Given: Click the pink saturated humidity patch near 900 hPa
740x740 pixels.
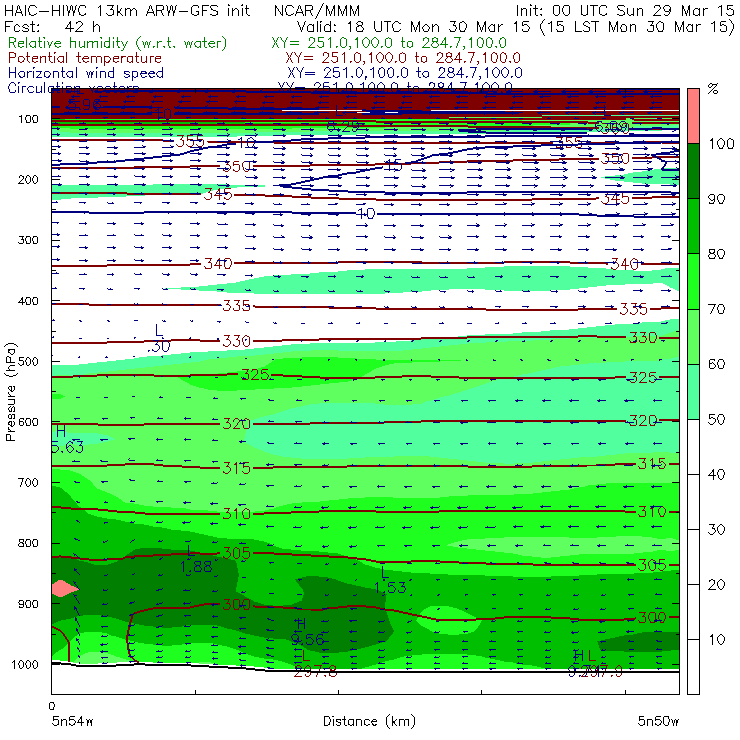Looking at the screenshot, I should tap(65, 589).
